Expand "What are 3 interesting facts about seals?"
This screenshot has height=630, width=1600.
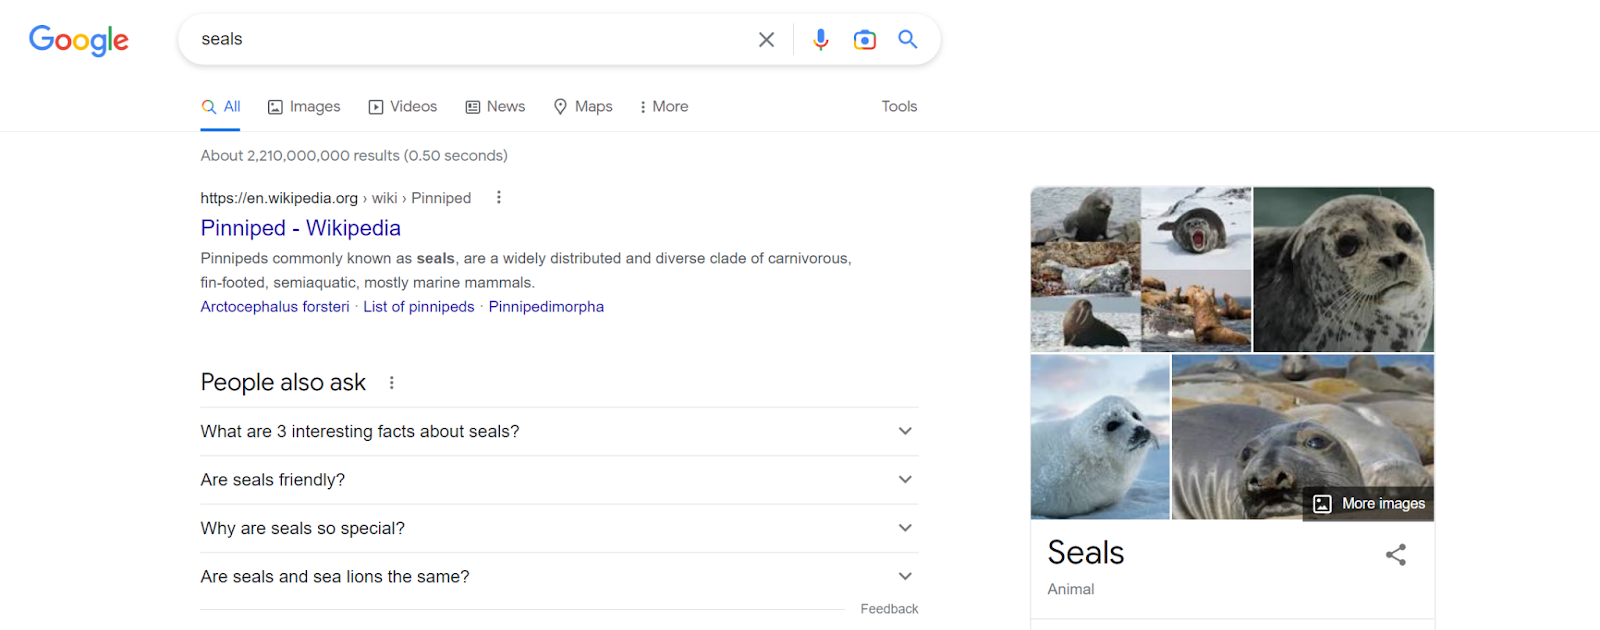pos(558,432)
